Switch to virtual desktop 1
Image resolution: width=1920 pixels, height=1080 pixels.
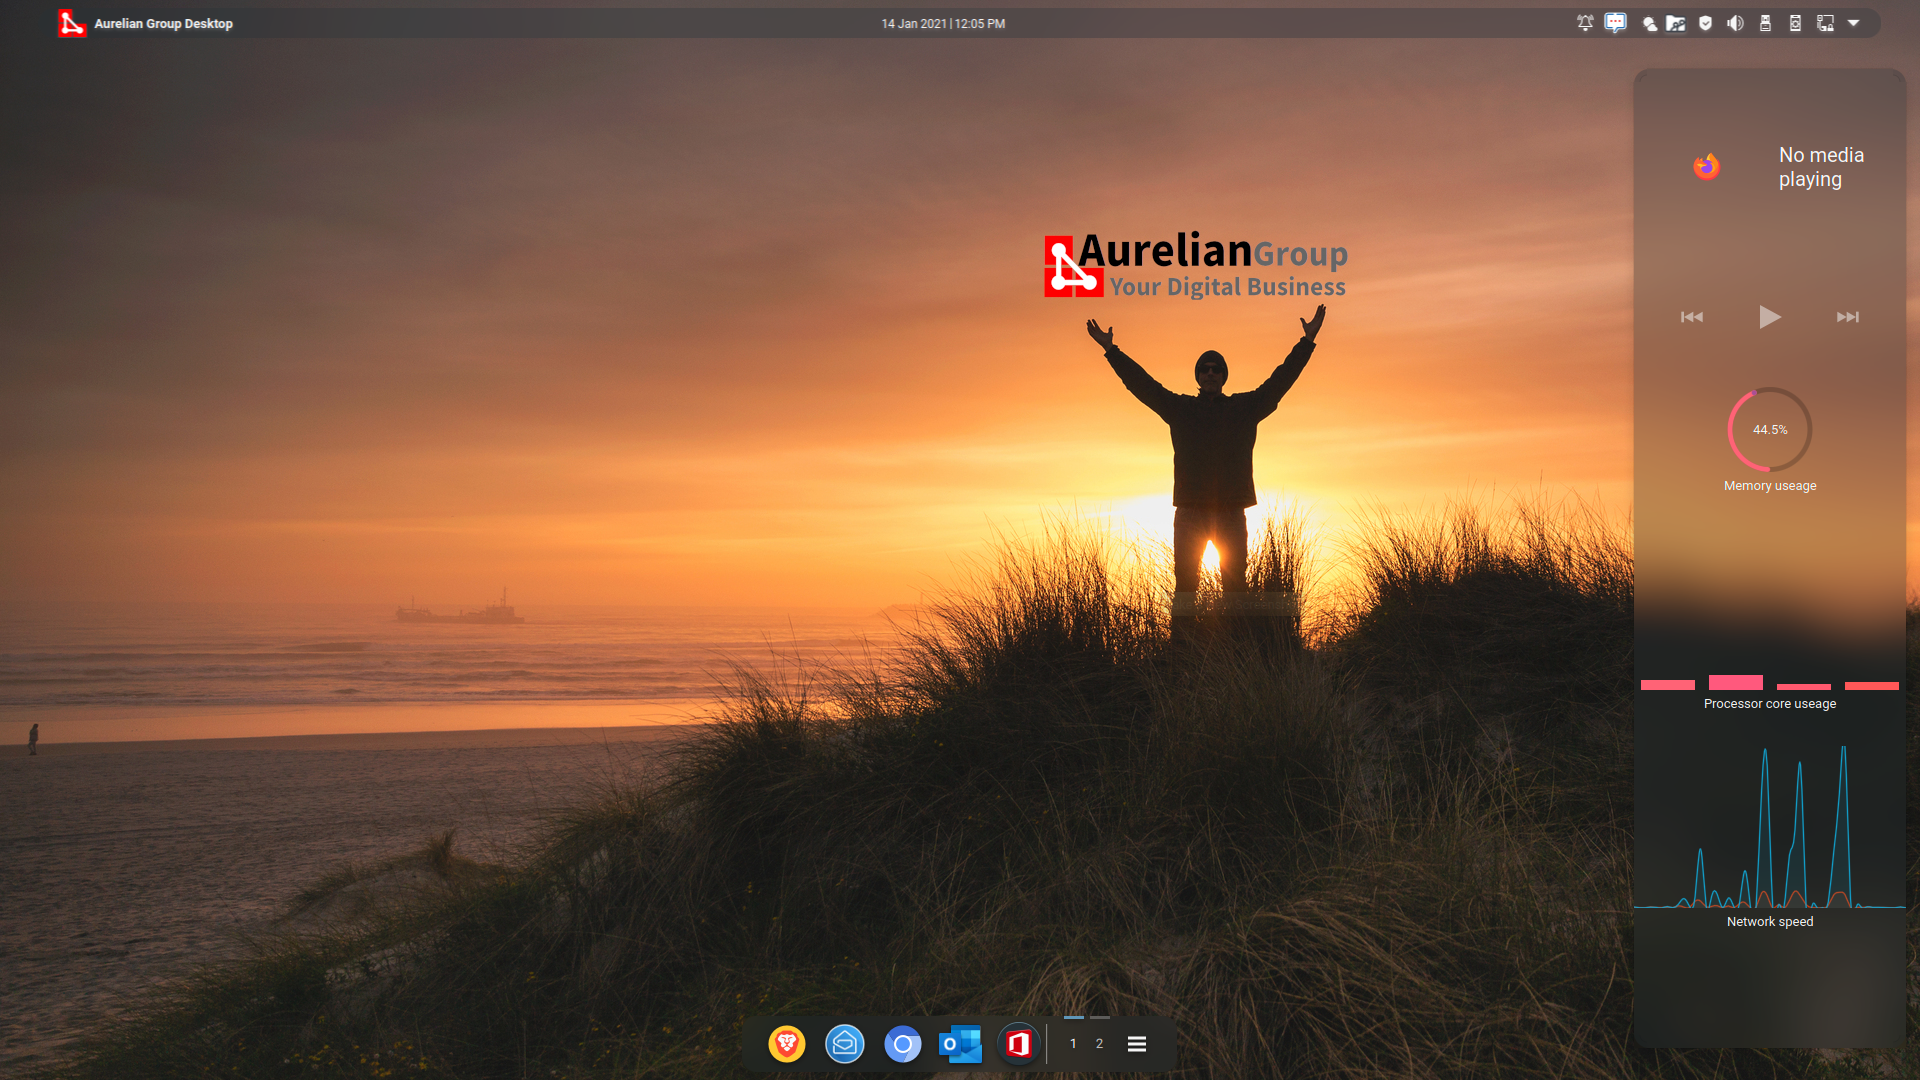pyautogui.click(x=1073, y=1044)
